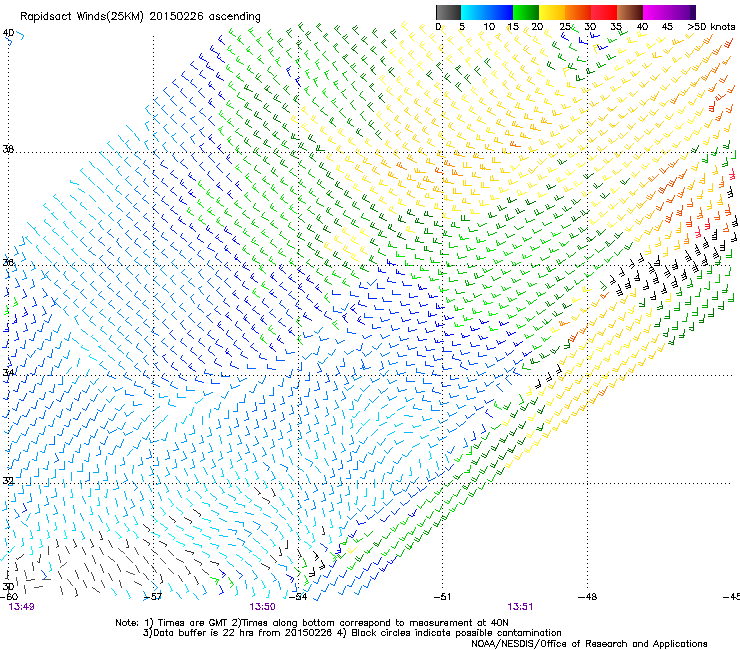740x650 pixels.
Task: Click the '-60' longitude label
Action: (x=9, y=597)
